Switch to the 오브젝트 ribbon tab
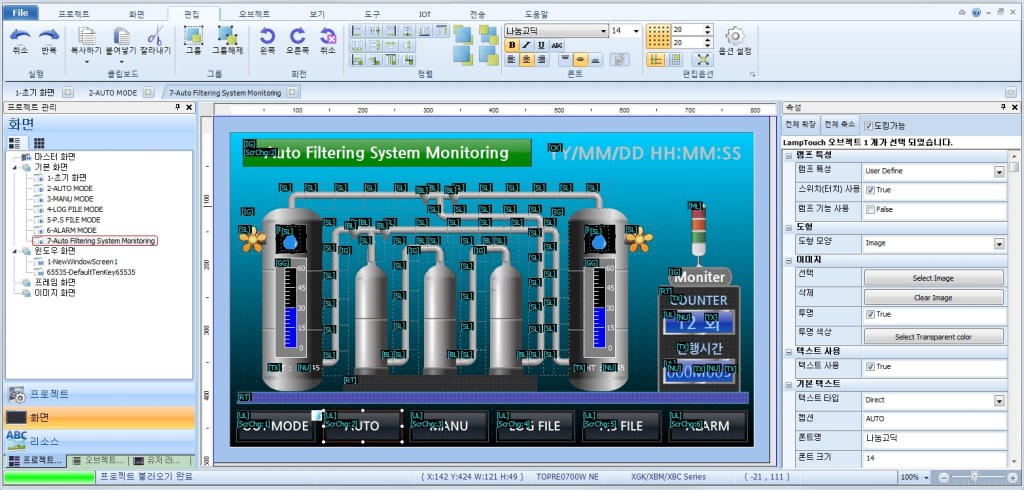The width and height of the screenshot is (1024, 490). (254, 16)
